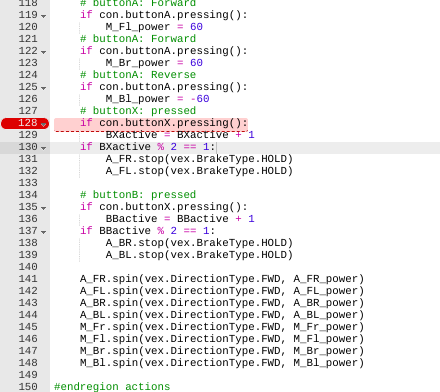Click line number 150 in the gutter

click(28, 387)
